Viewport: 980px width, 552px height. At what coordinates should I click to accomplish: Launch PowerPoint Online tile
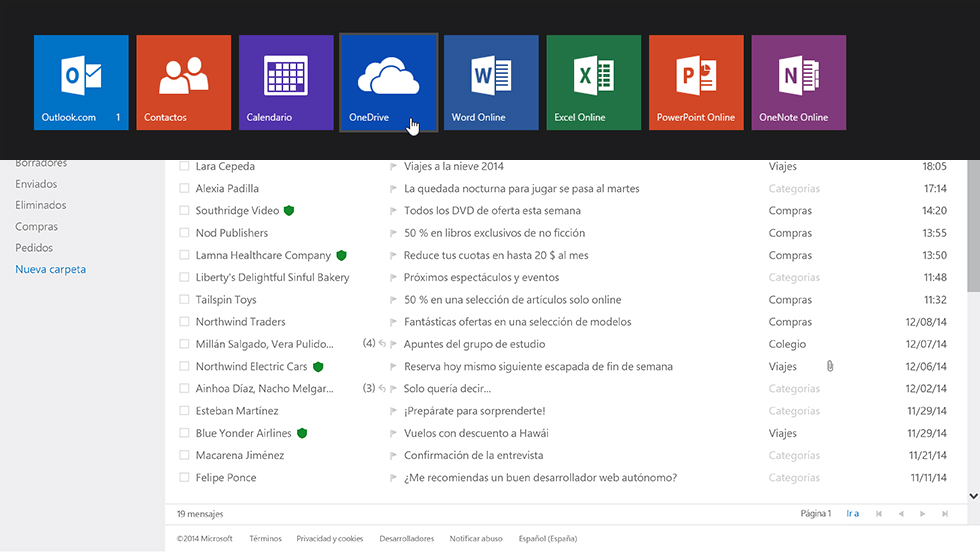(x=696, y=83)
